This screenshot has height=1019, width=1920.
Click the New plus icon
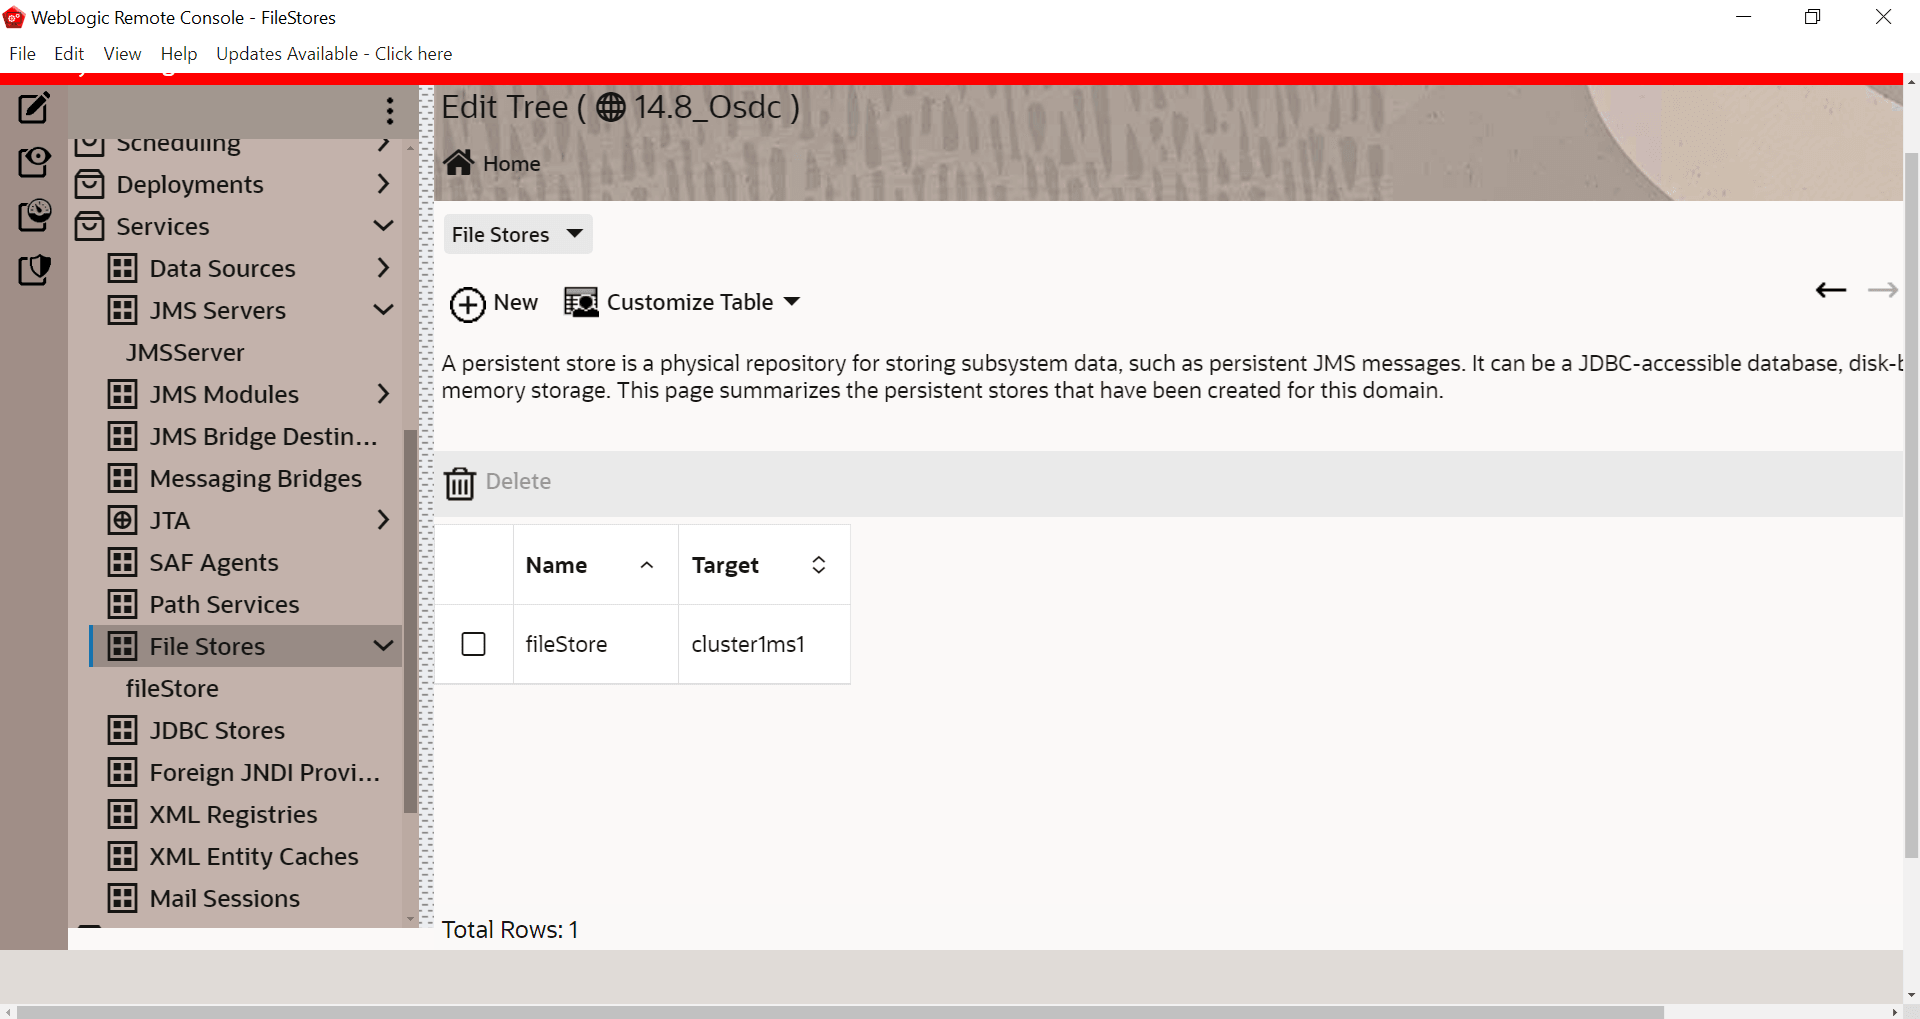[467, 304]
